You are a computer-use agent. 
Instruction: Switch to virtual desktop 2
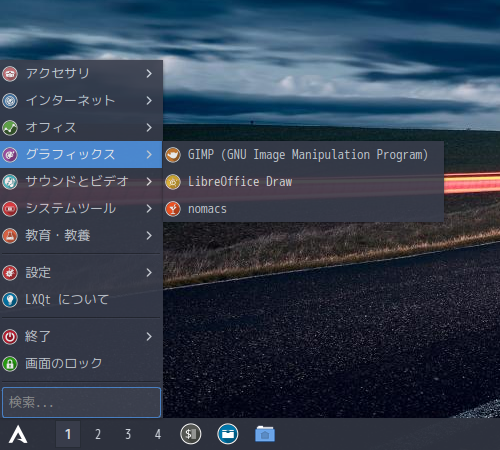(98, 434)
